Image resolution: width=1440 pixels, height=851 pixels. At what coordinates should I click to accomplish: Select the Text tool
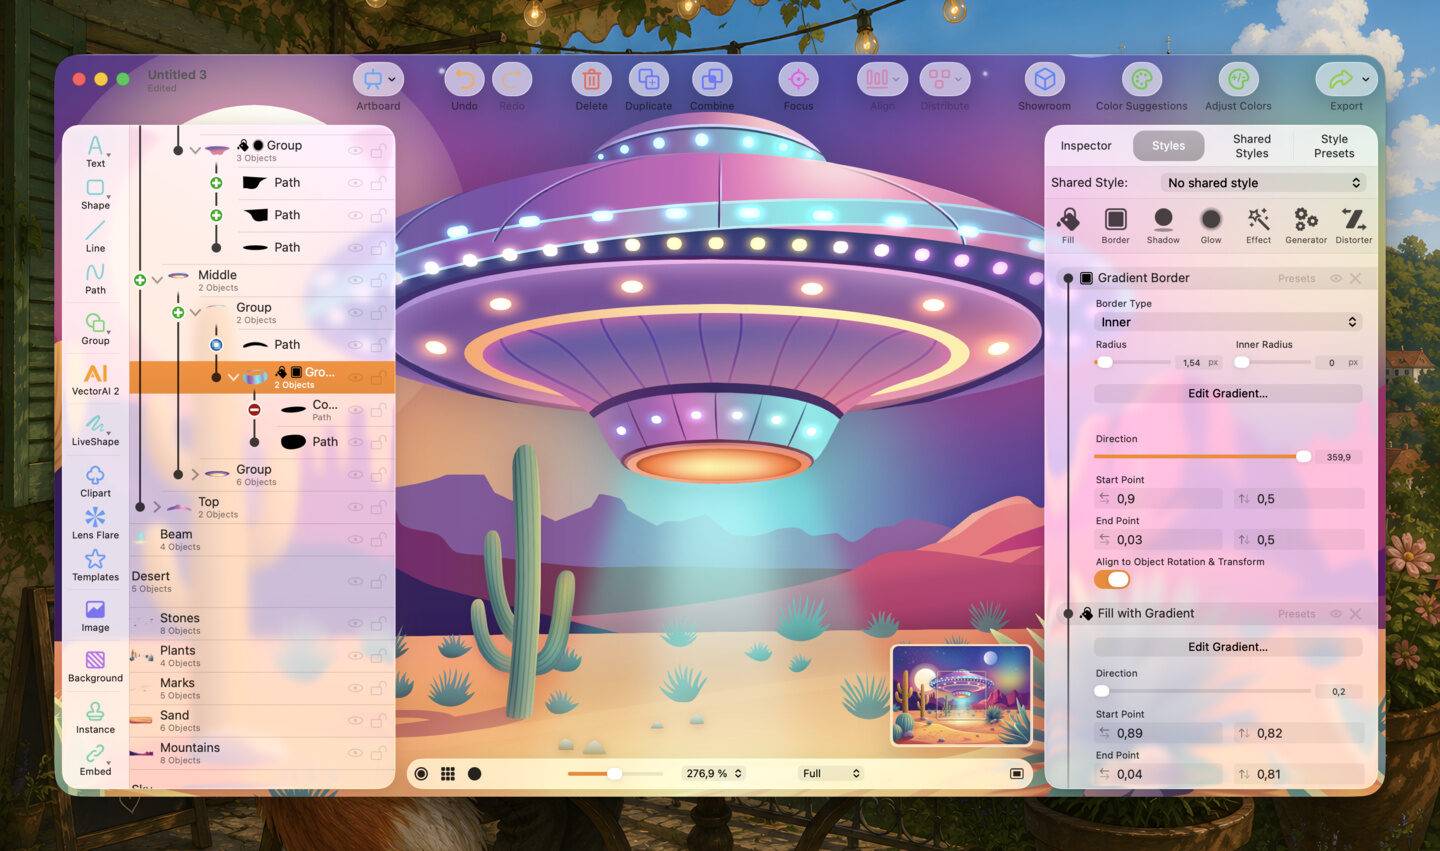click(95, 151)
